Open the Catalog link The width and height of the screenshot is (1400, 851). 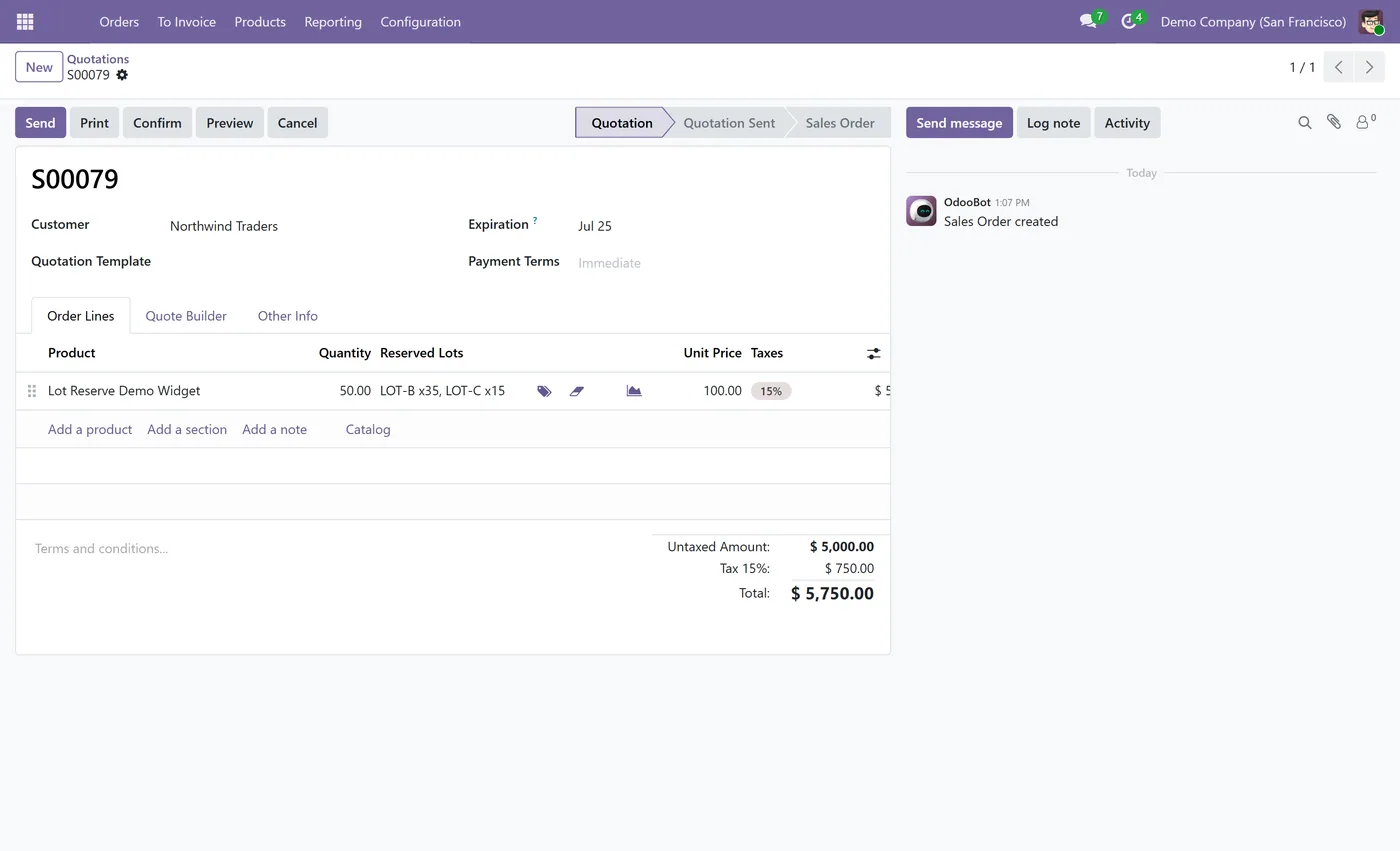pos(368,429)
